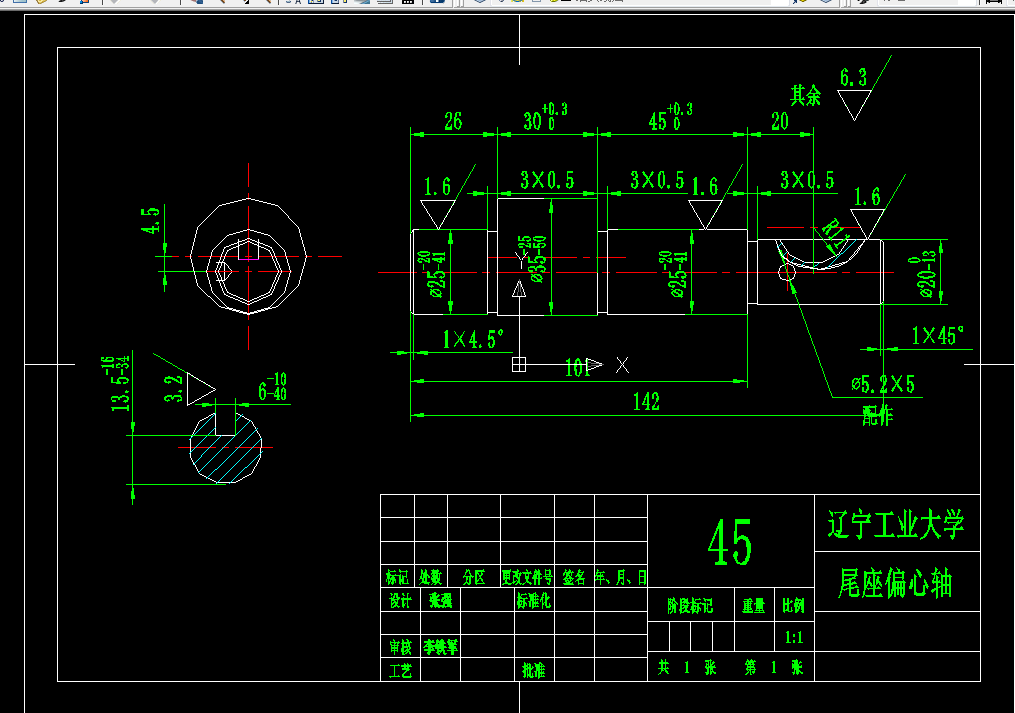Click the material number 45 in title block
Viewport: 1015px width, 713px height.
(730, 542)
